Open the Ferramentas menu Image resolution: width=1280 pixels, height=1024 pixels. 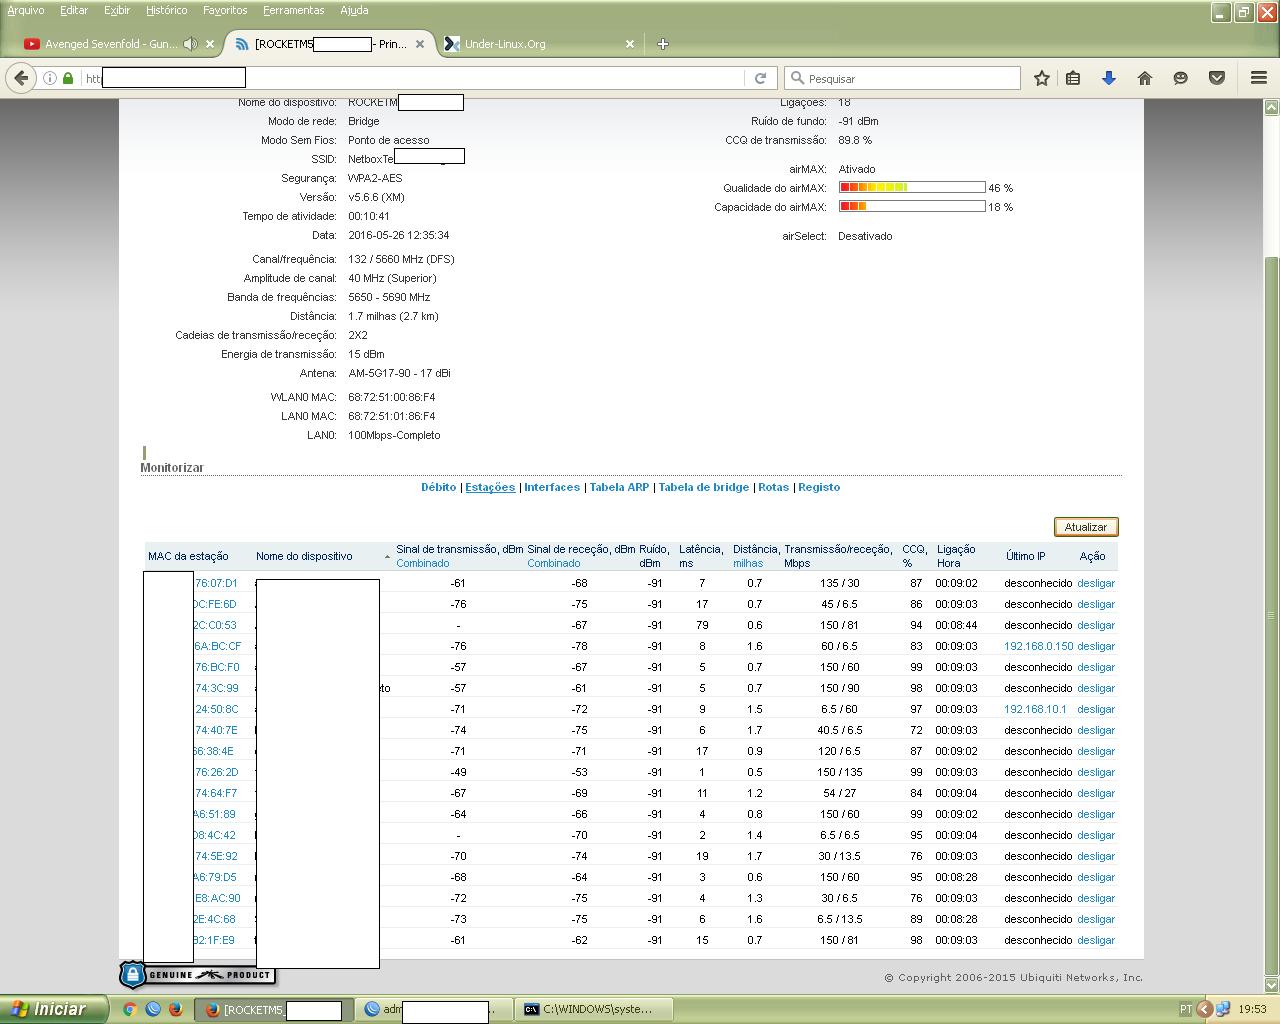click(293, 10)
